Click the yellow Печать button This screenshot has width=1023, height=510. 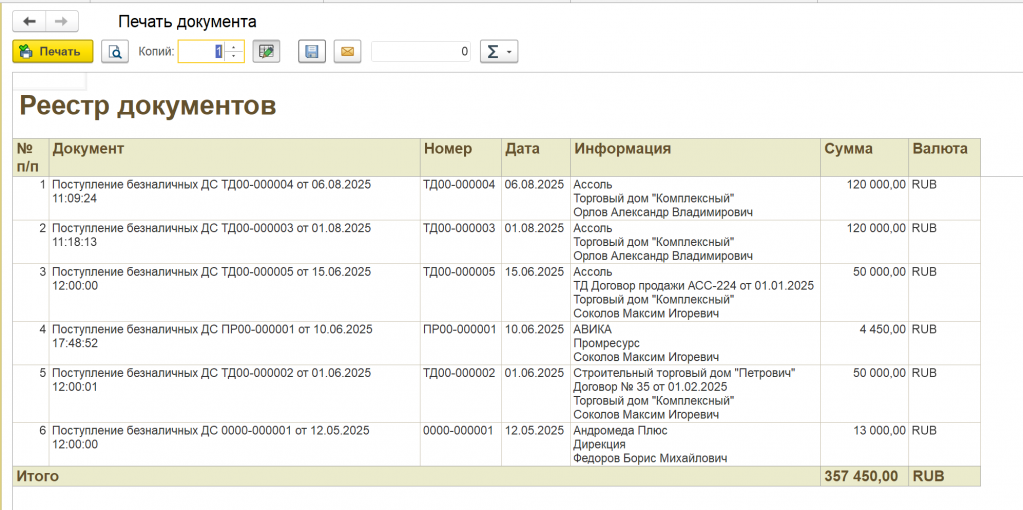click(53, 52)
